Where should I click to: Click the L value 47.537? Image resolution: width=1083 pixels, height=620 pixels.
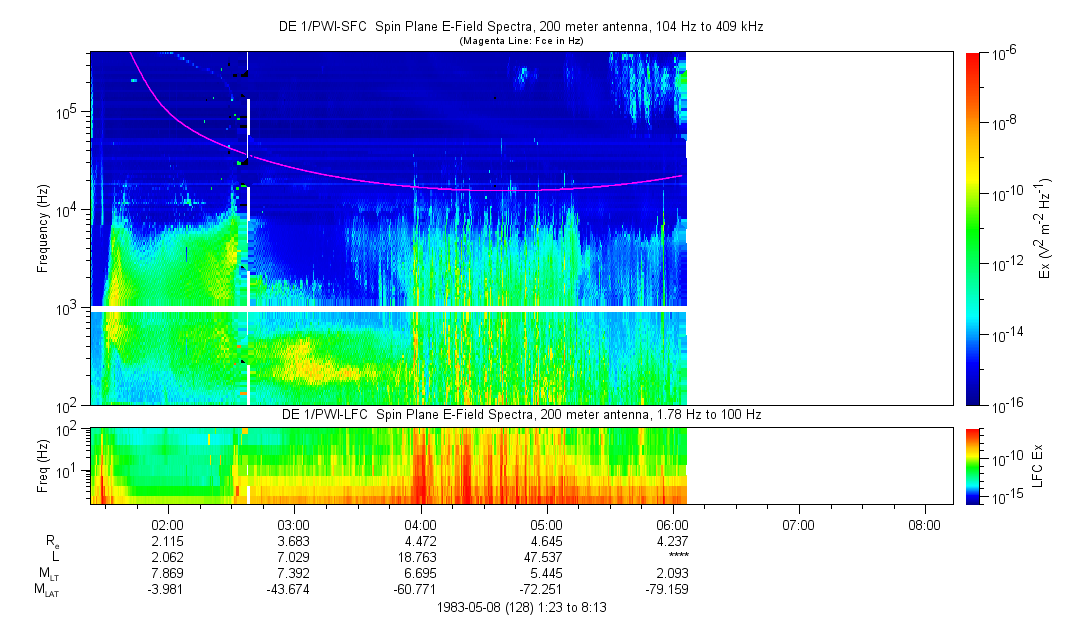pyautogui.click(x=546, y=557)
